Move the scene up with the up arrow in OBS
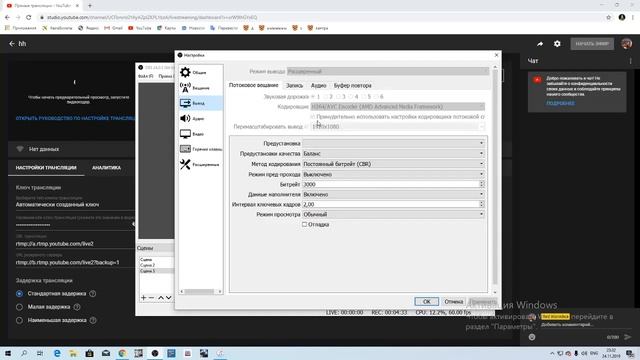 161,298
